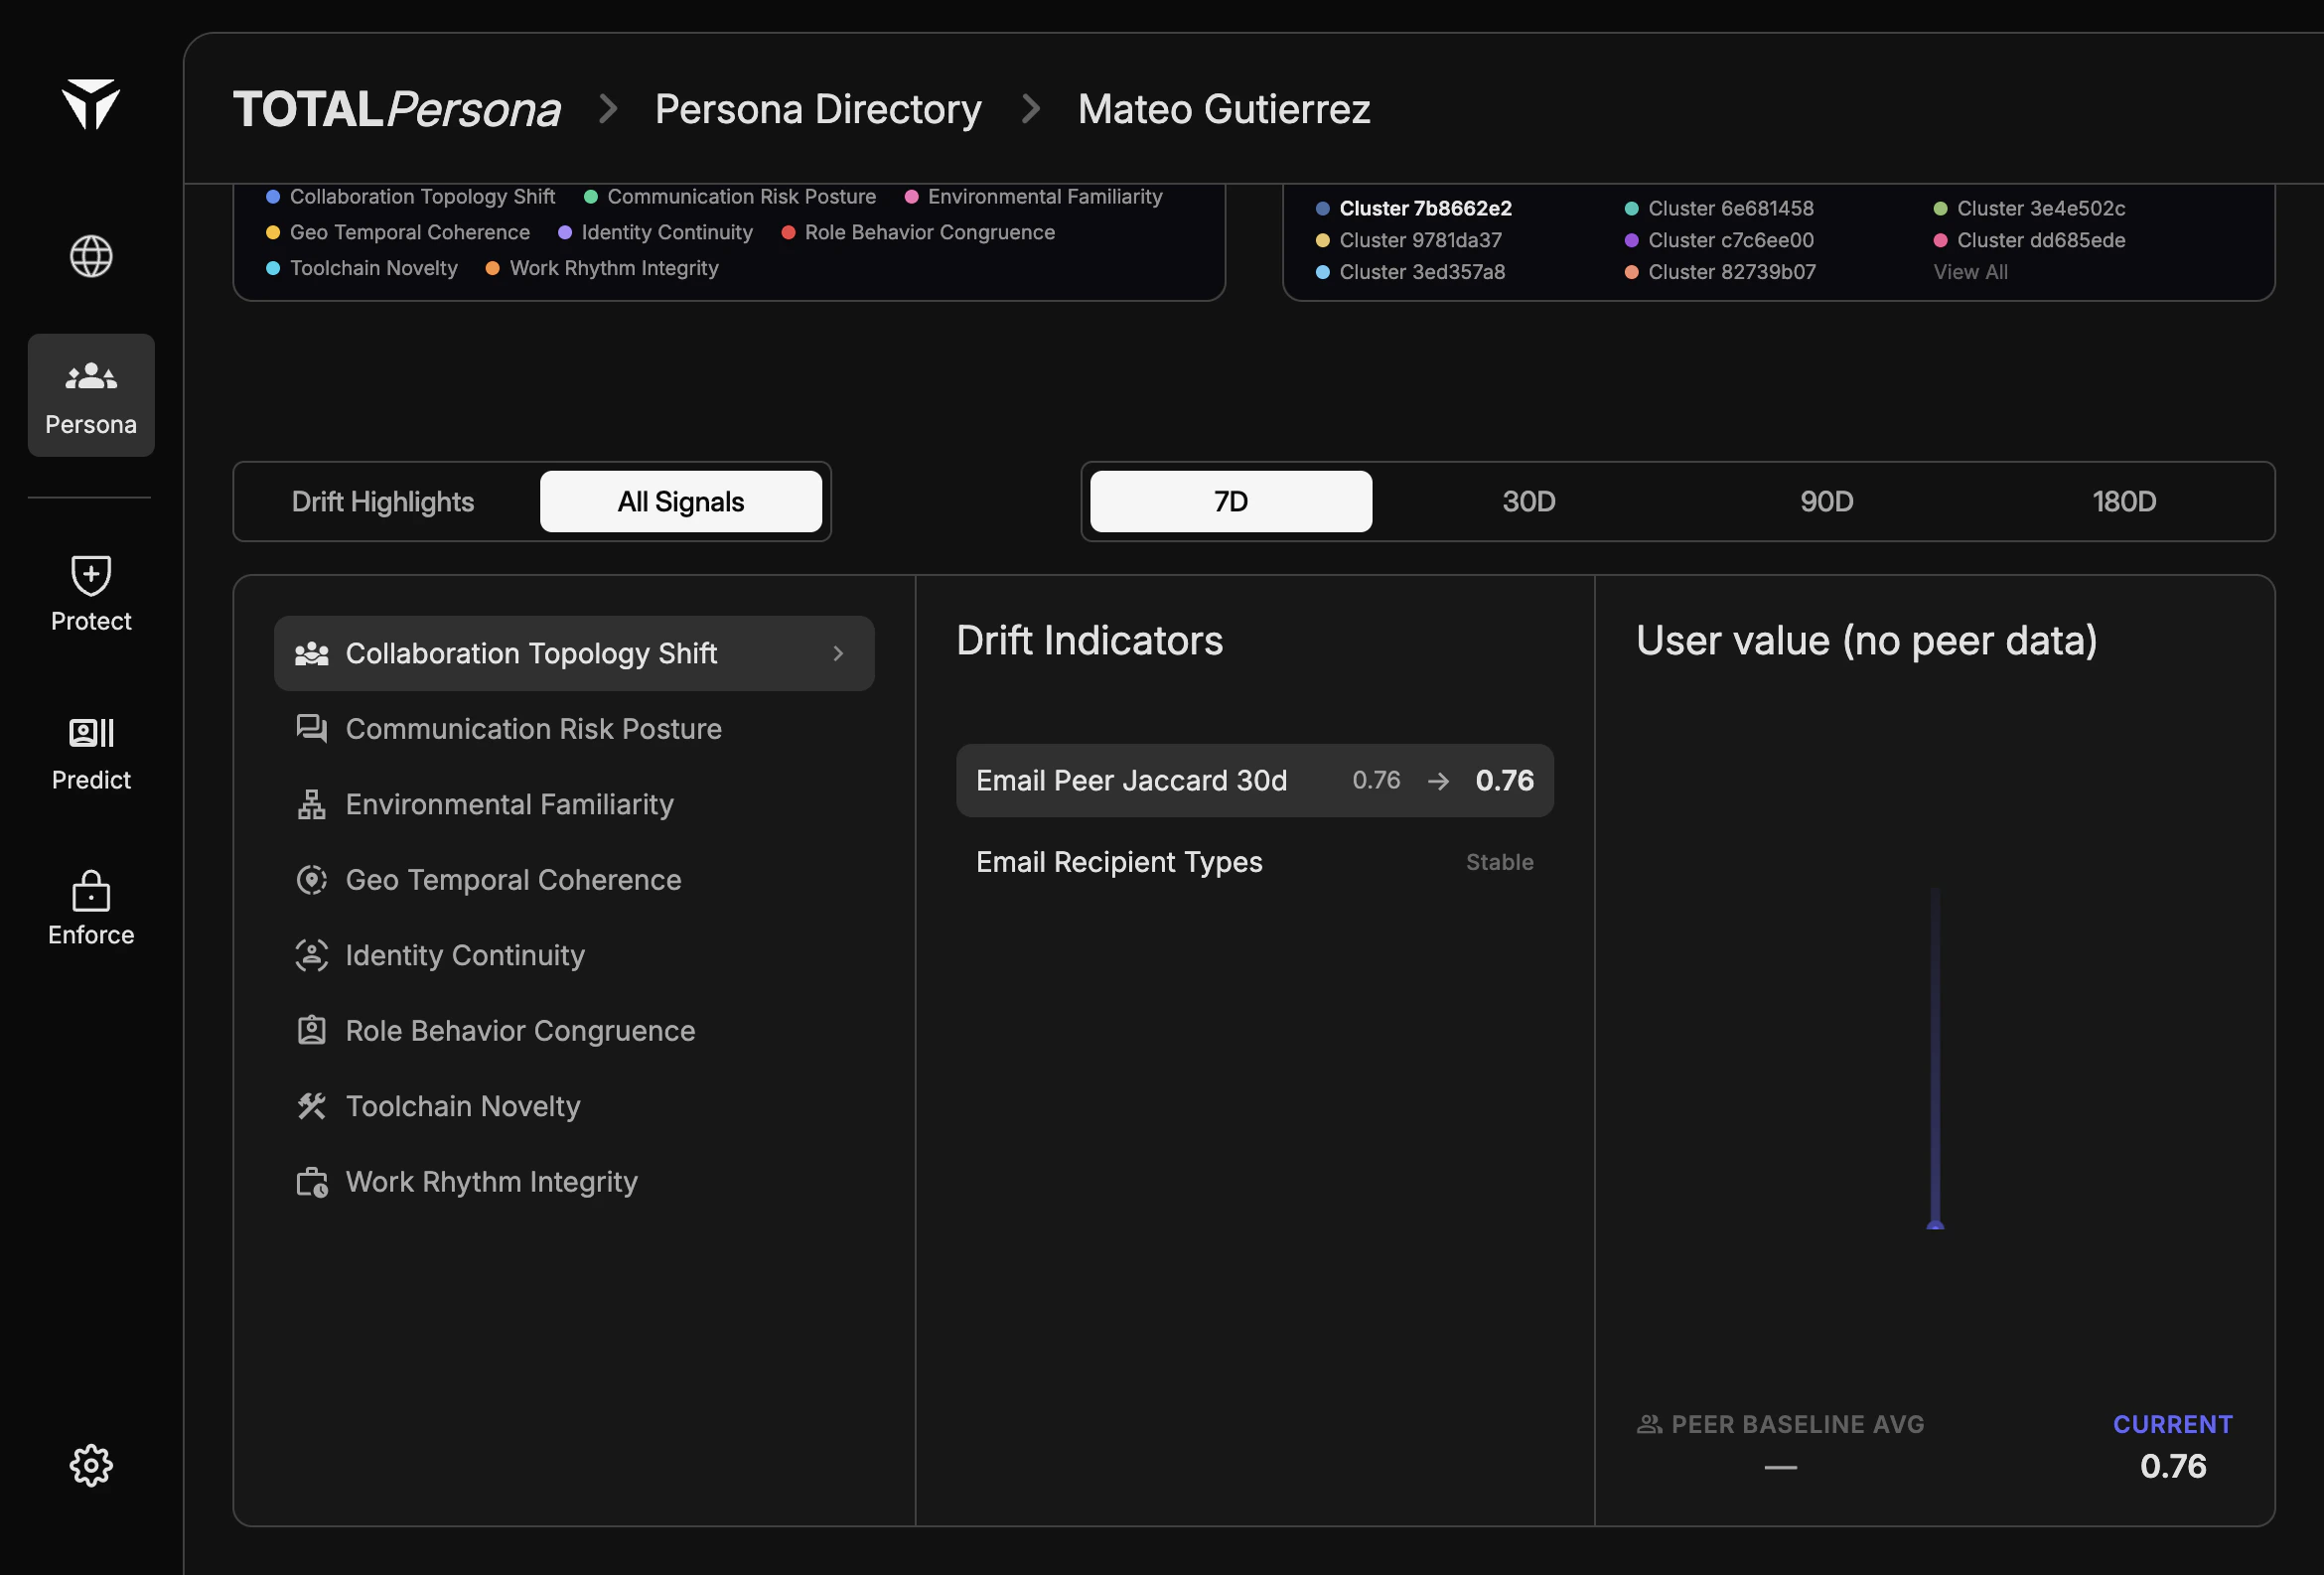This screenshot has height=1575, width=2324.
Task: Select the Toolchain Novelty tools icon
Action: [312, 1106]
